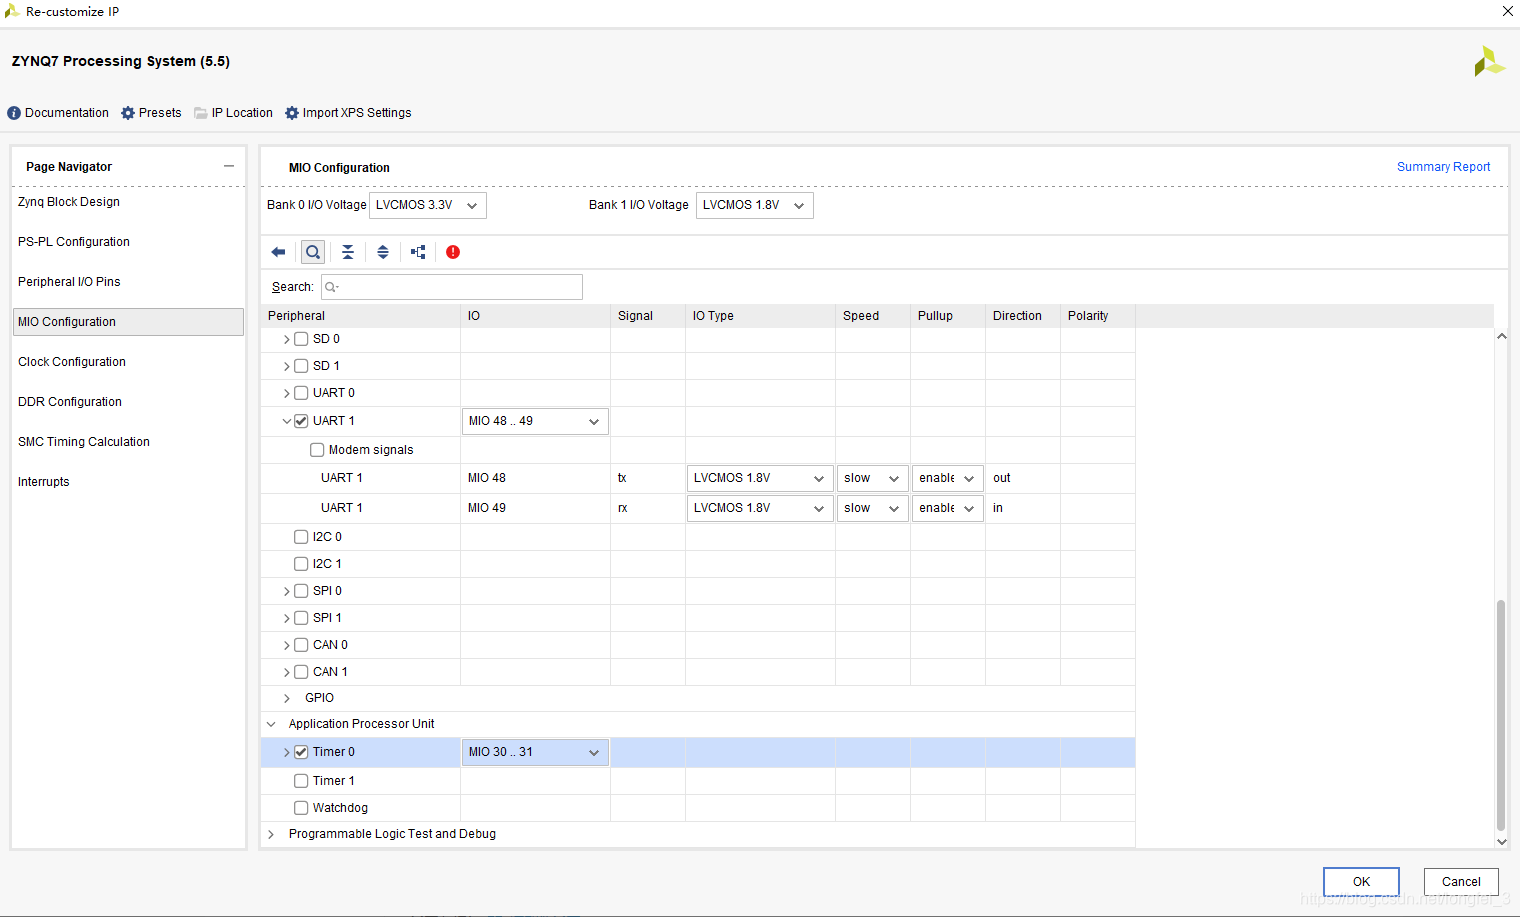Open Pullup dropdown for MIO 48 row
Viewport: 1520px width, 917px height.
click(948, 478)
